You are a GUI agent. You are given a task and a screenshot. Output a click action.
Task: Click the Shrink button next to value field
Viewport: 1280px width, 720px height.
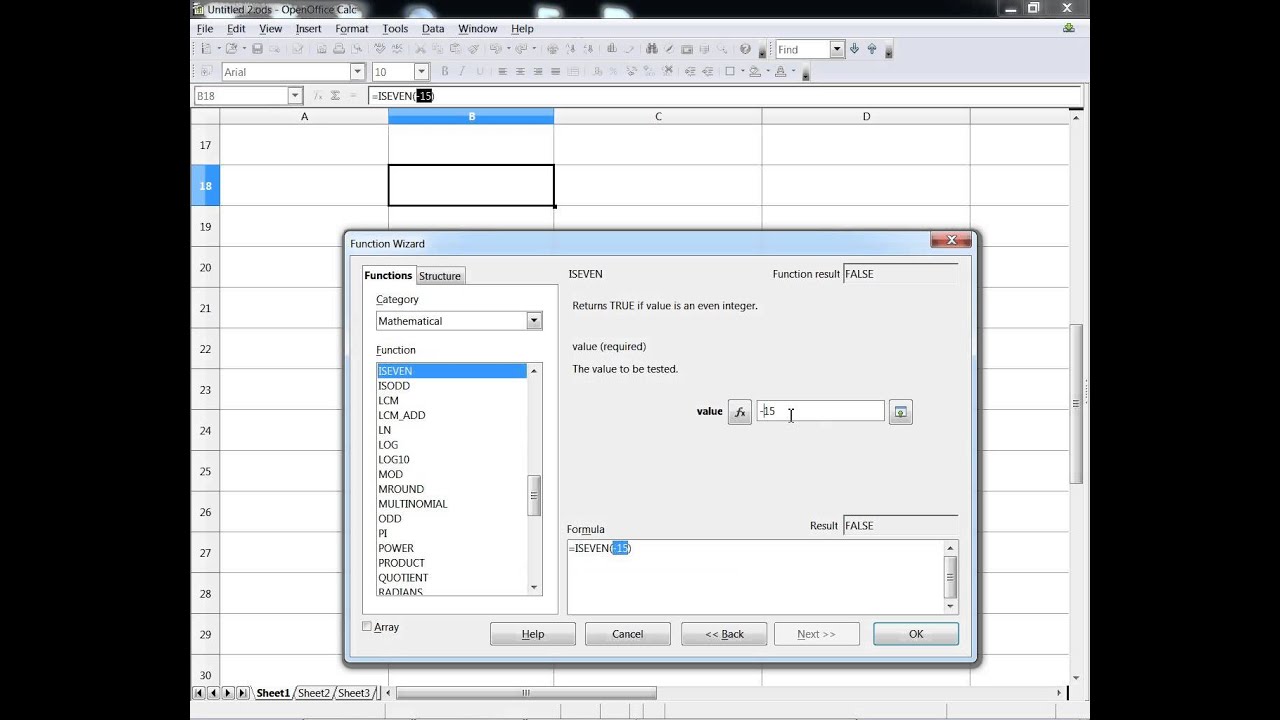pyautogui.click(x=900, y=412)
